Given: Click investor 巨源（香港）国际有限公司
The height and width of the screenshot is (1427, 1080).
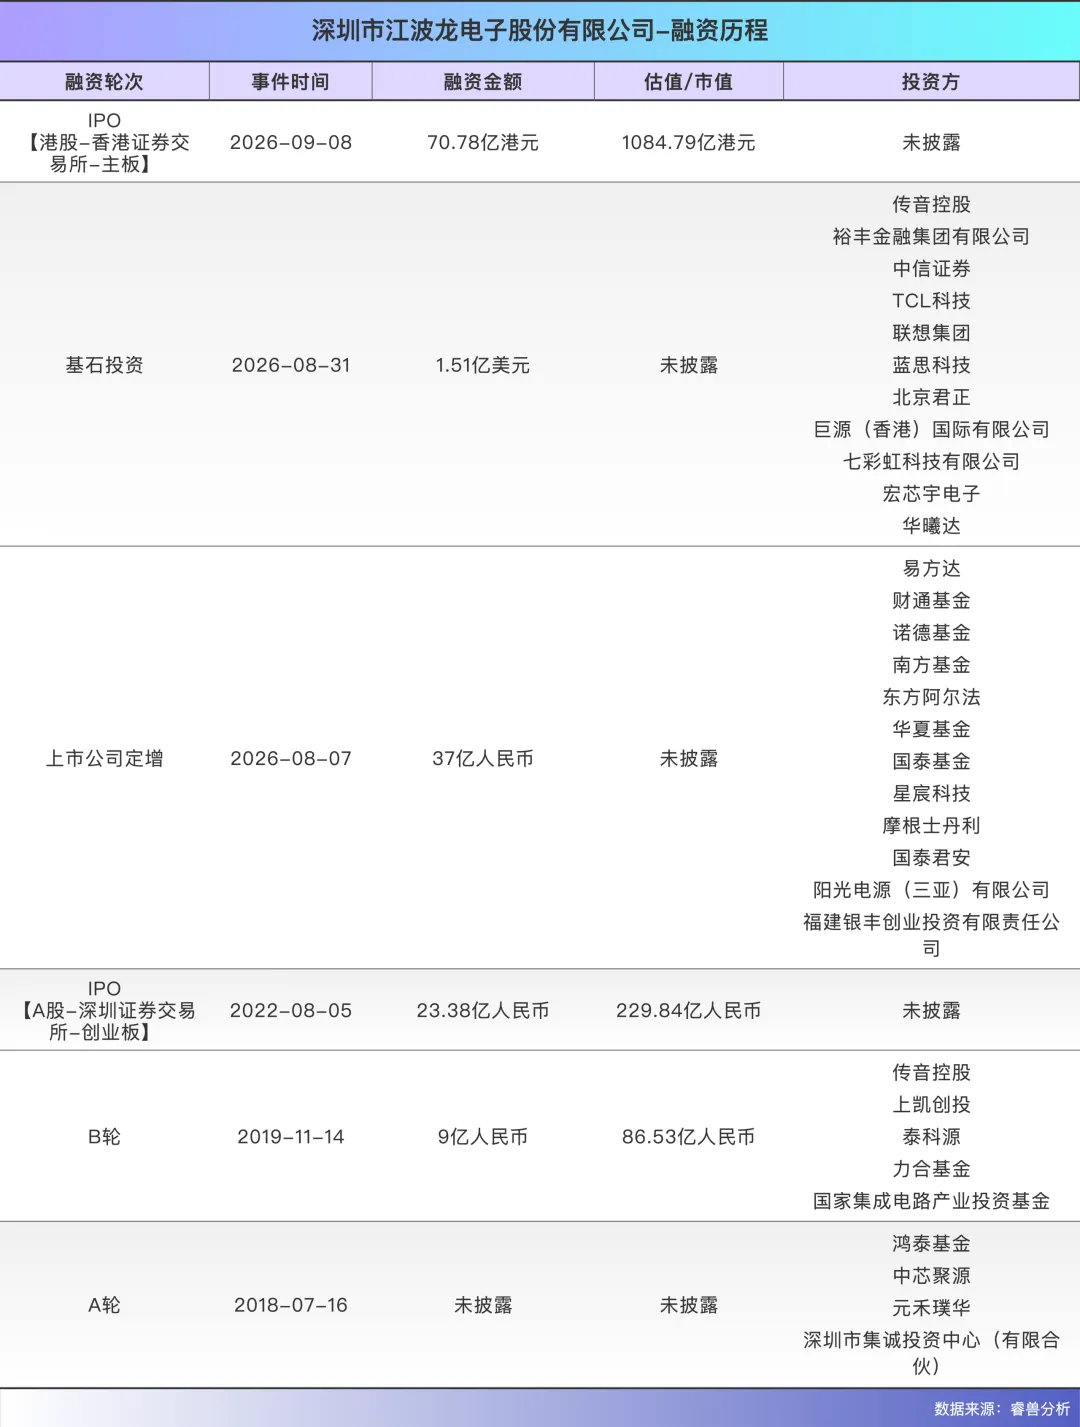Looking at the screenshot, I should click(x=931, y=429).
